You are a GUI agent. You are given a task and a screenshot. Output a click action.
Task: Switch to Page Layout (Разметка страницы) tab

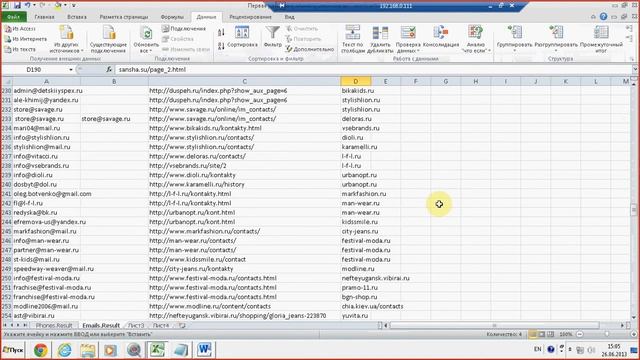click(124, 17)
